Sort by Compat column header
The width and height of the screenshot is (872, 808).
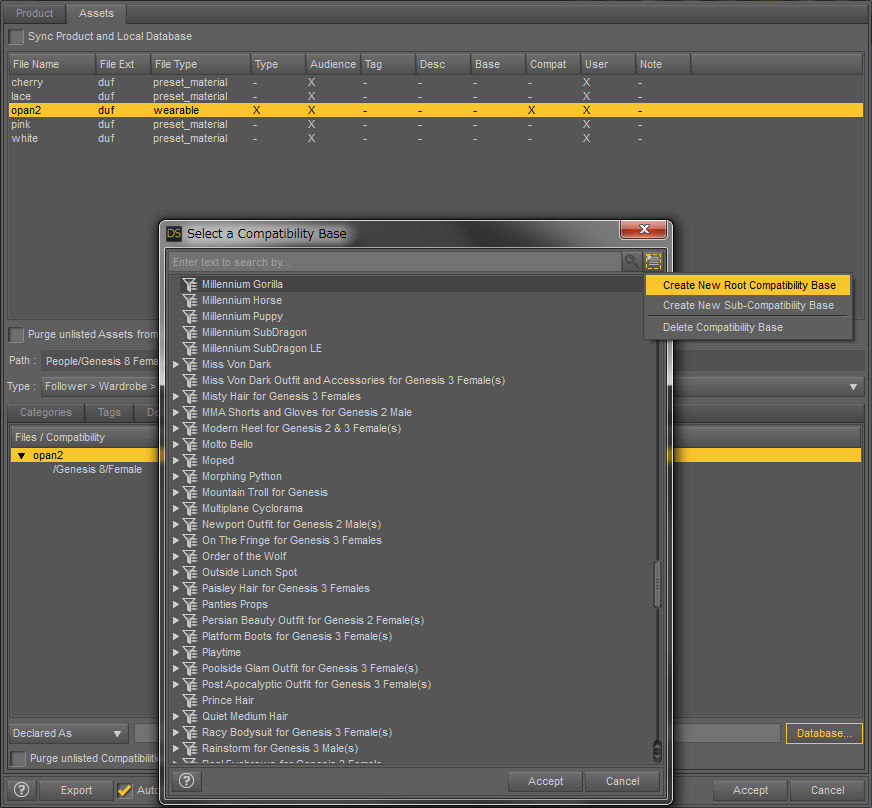coord(553,64)
